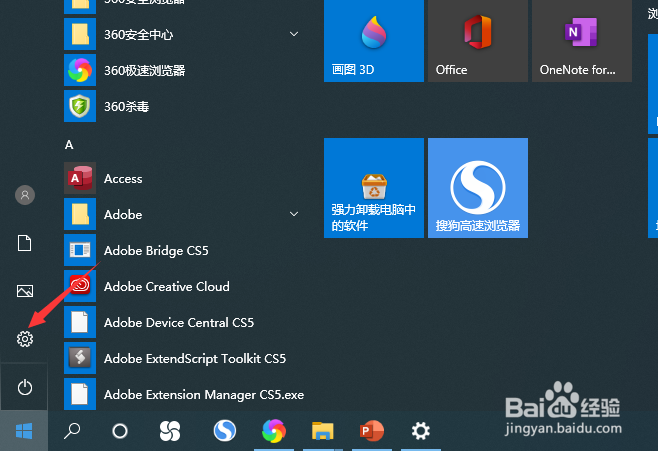This screenshot has height=451, width=658.
Task: Open the pinwheel fan app on taskbar
Action: 170,431
